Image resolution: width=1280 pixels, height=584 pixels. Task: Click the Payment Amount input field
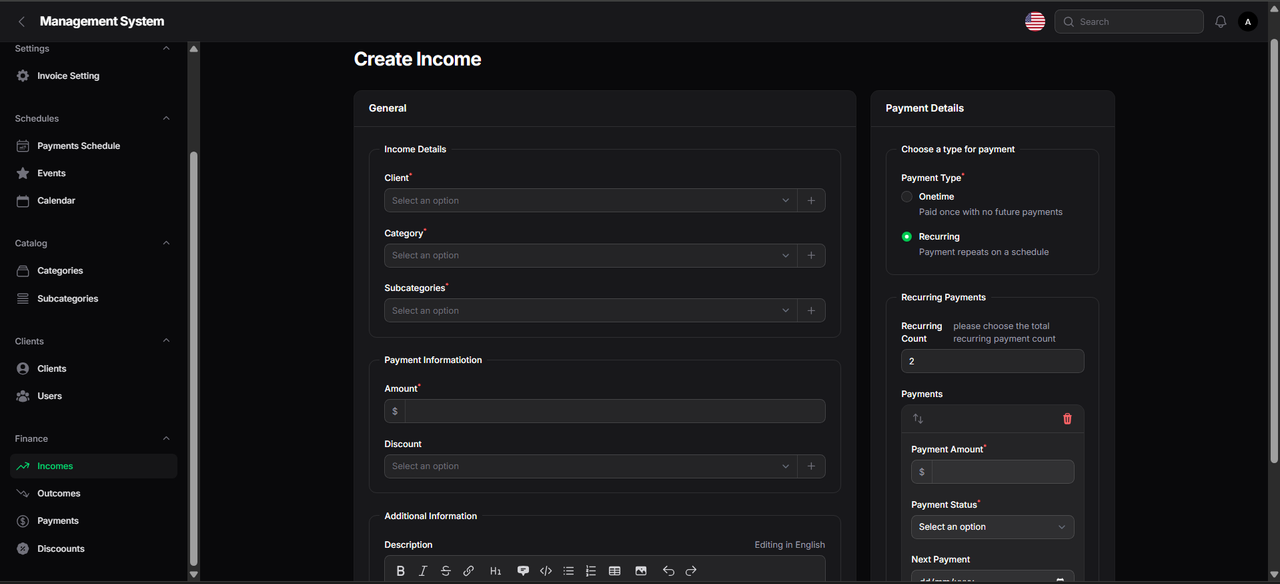click(x=1003, y=472)
